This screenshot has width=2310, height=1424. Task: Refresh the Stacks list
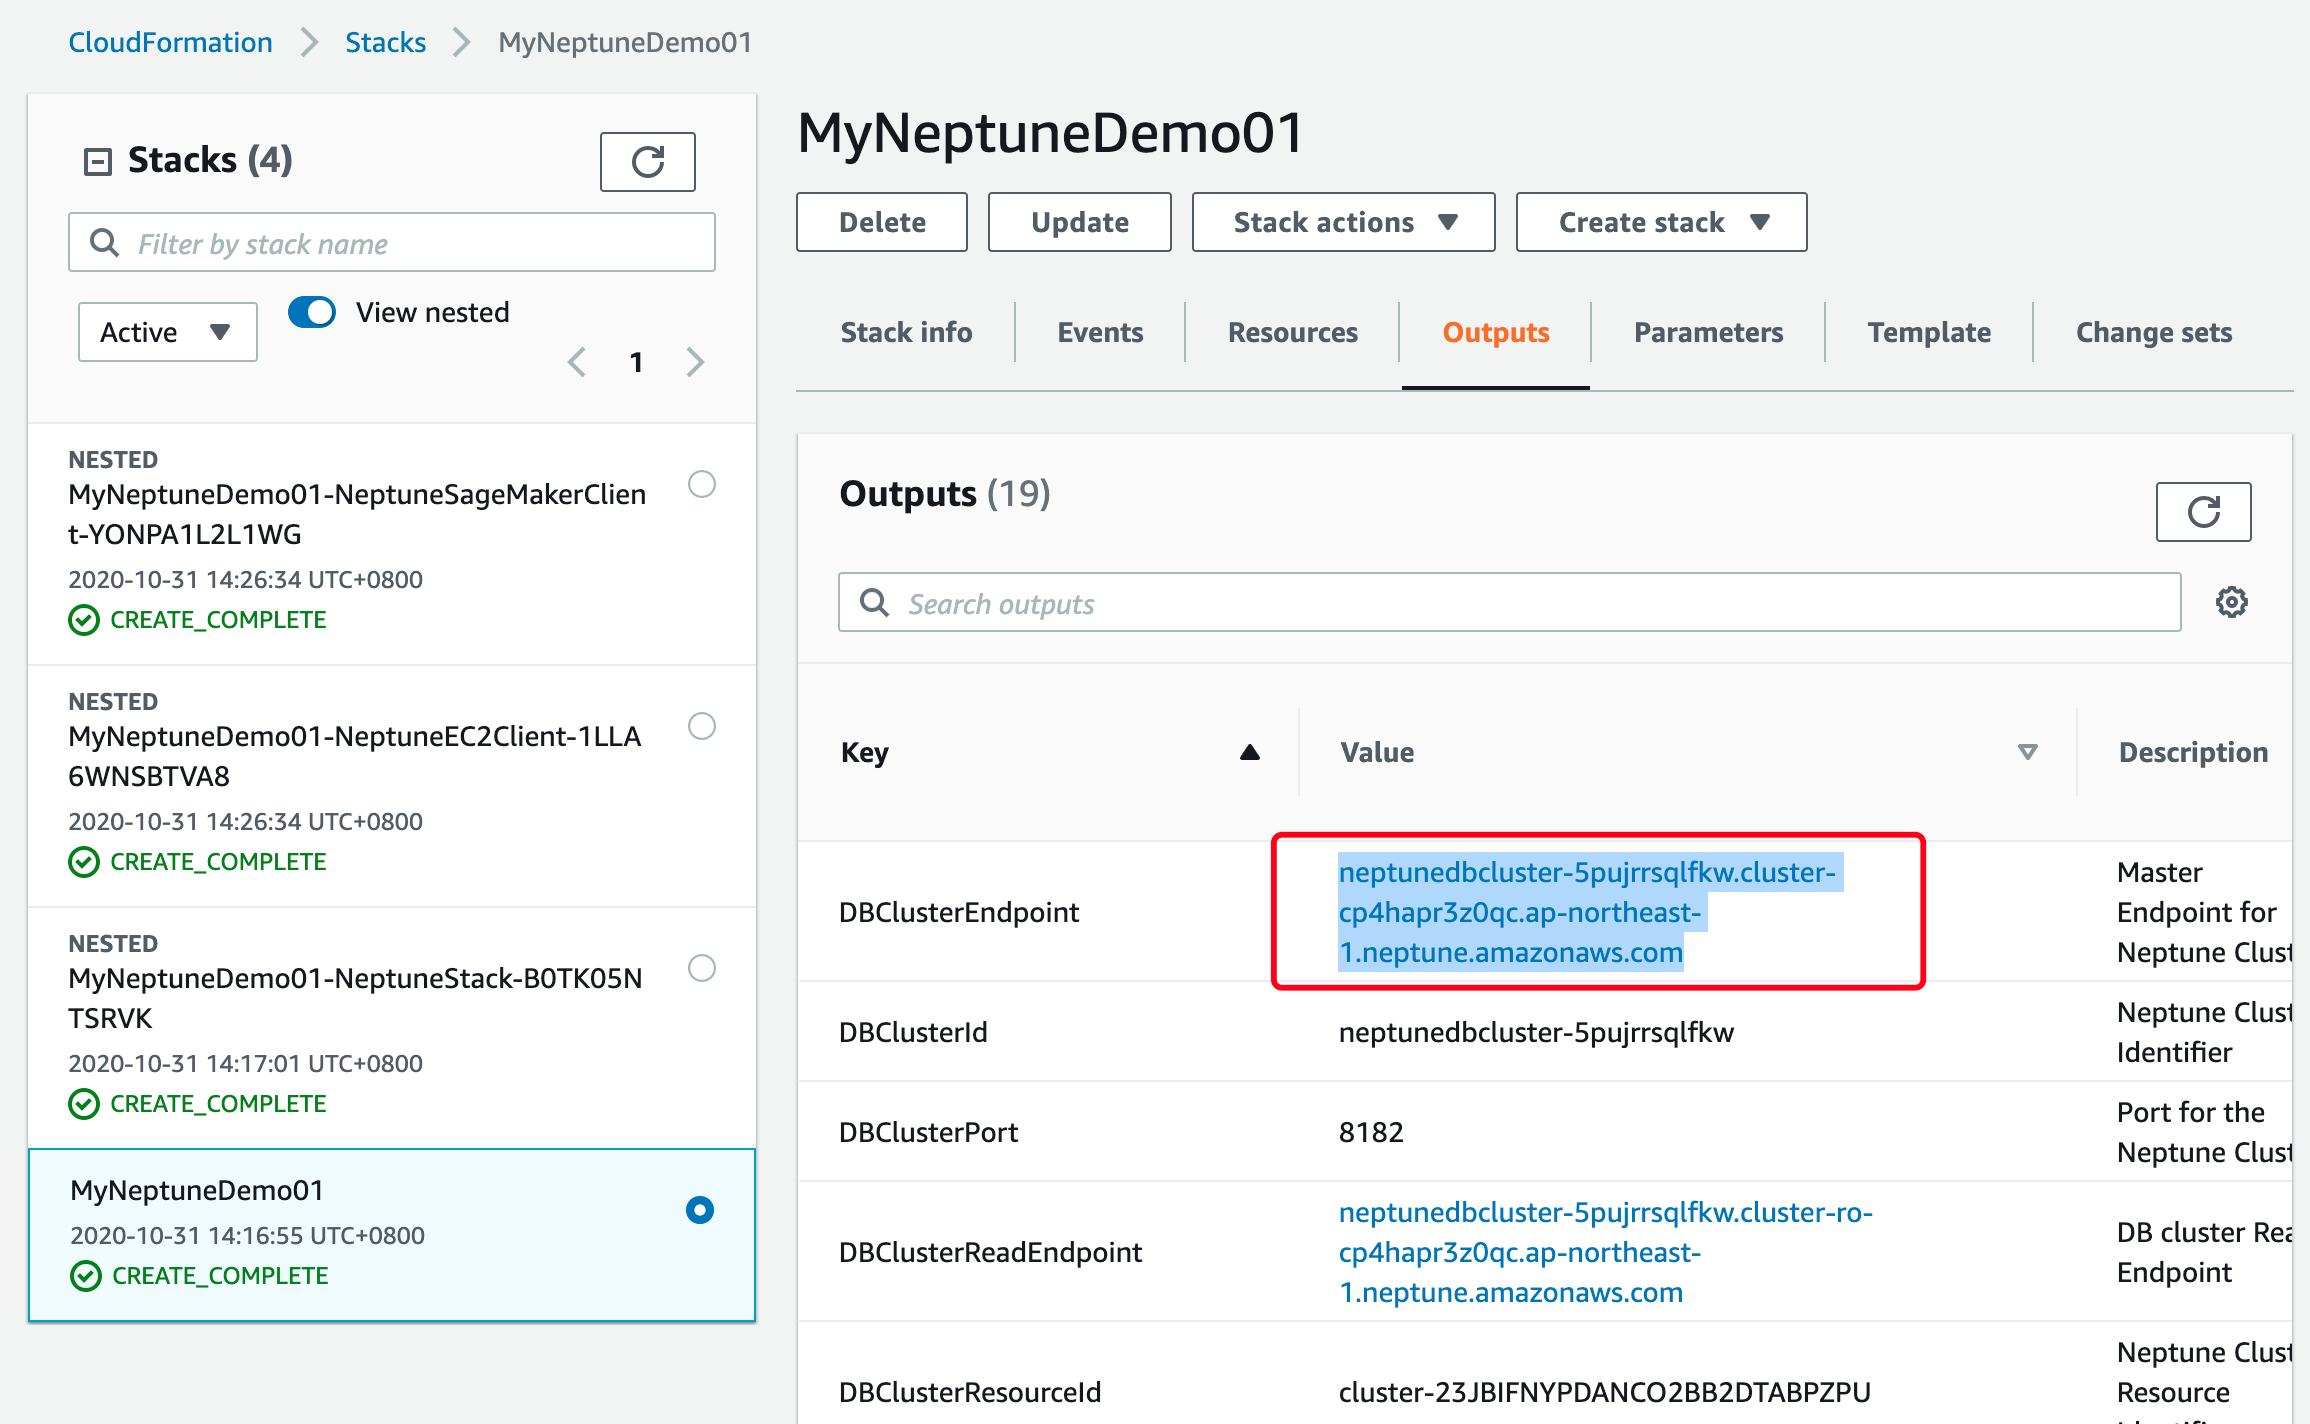tap(647, 162)
